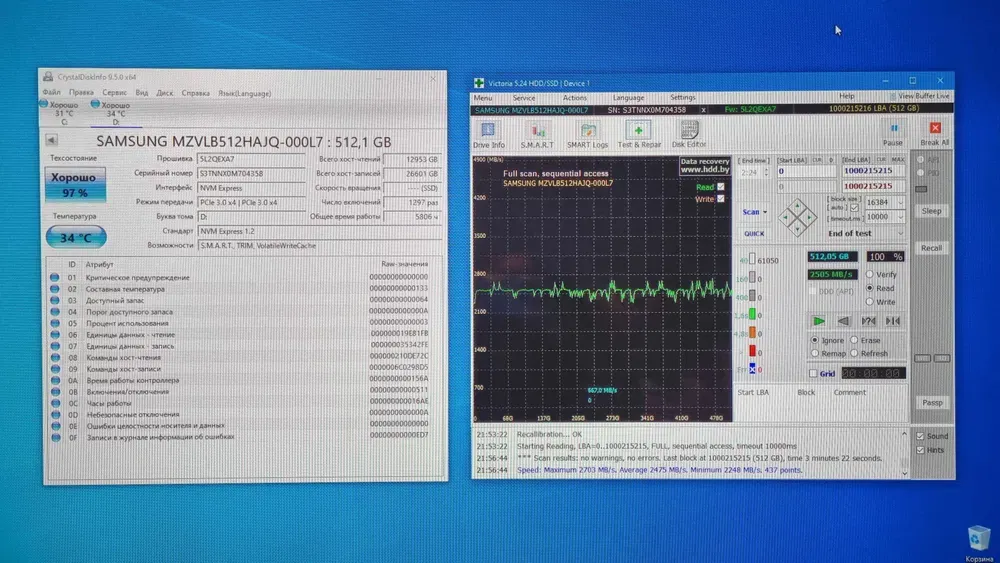Open Сервис menu in CrystalDiskInfo
The width and height of the screenshot is (1000, 563).
click(x=114, y=92)
